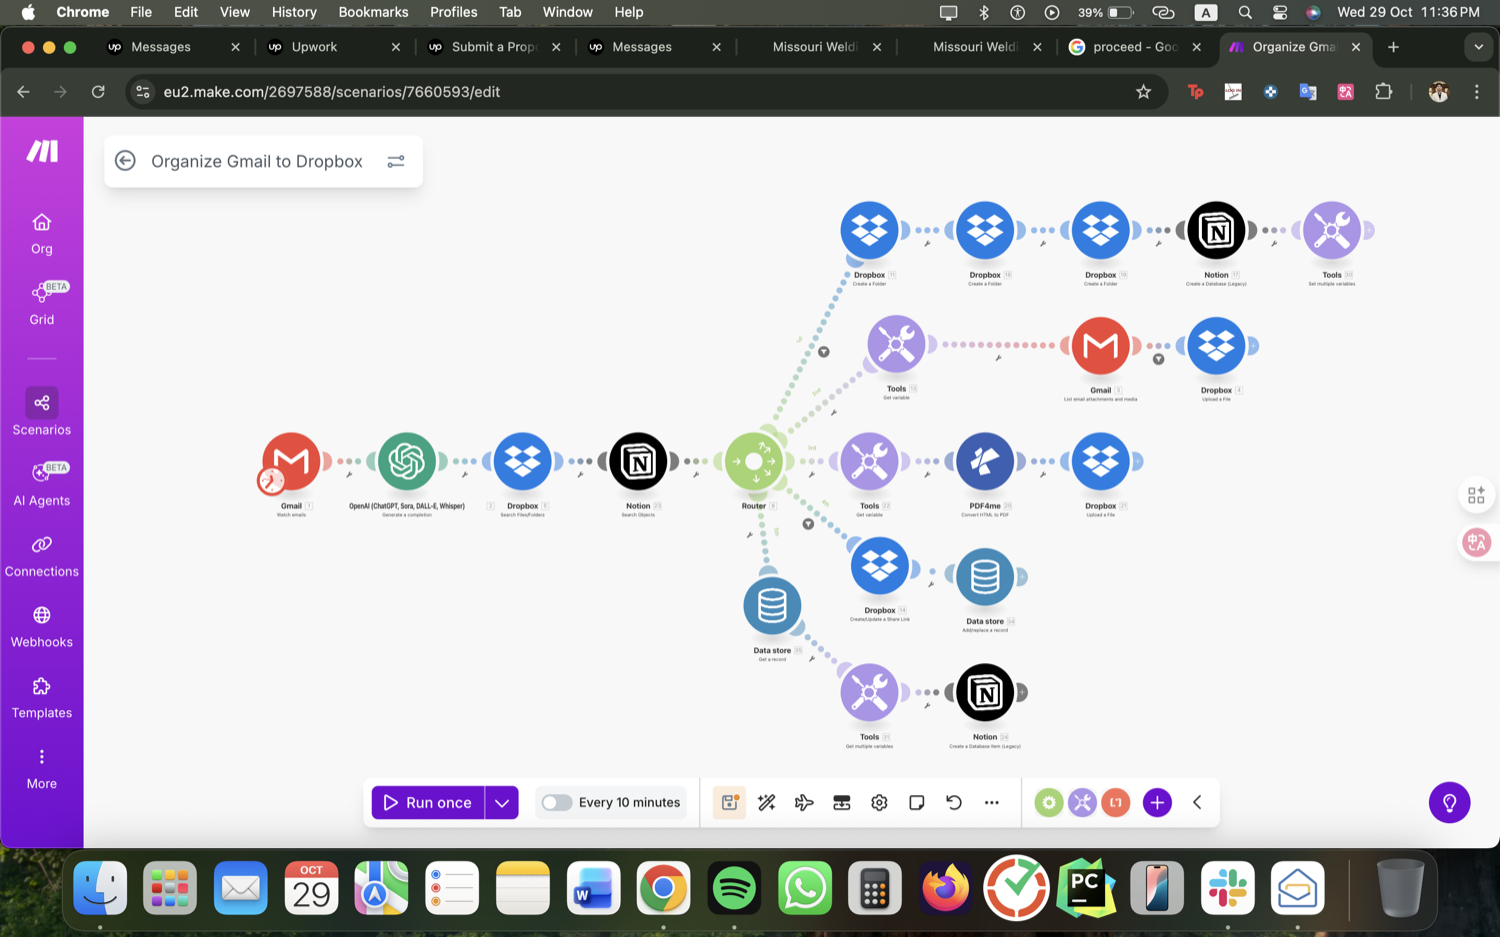Open the Gmail List email attachments module
This screenshot has width=1500, height=937.
pyautogui.click(x=1101, y=345)
